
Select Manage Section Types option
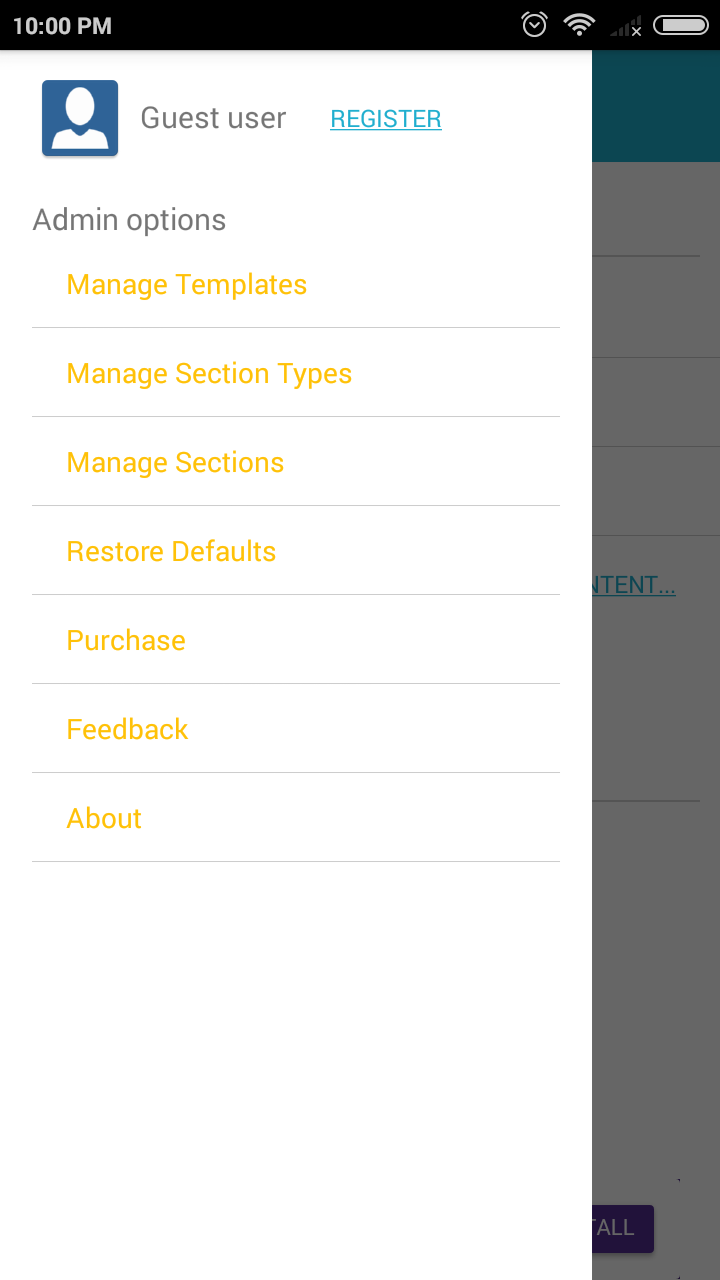(209, 374)
